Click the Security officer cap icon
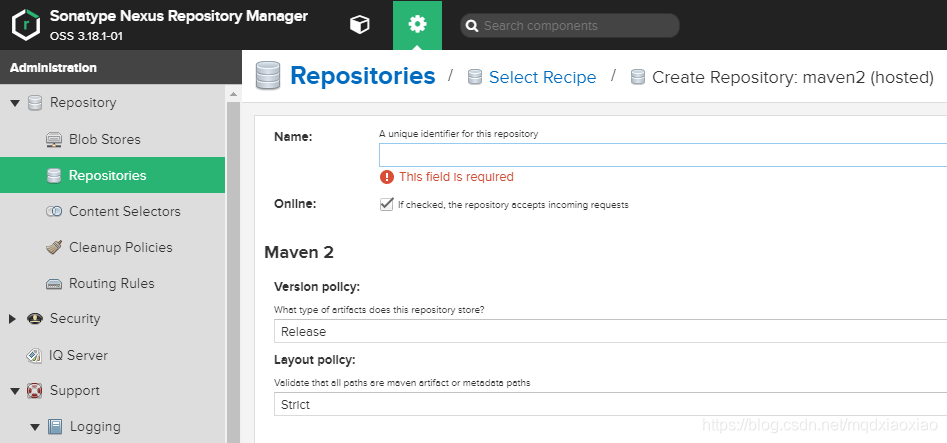Screen dimensions: 947x443 pos(35,319)
